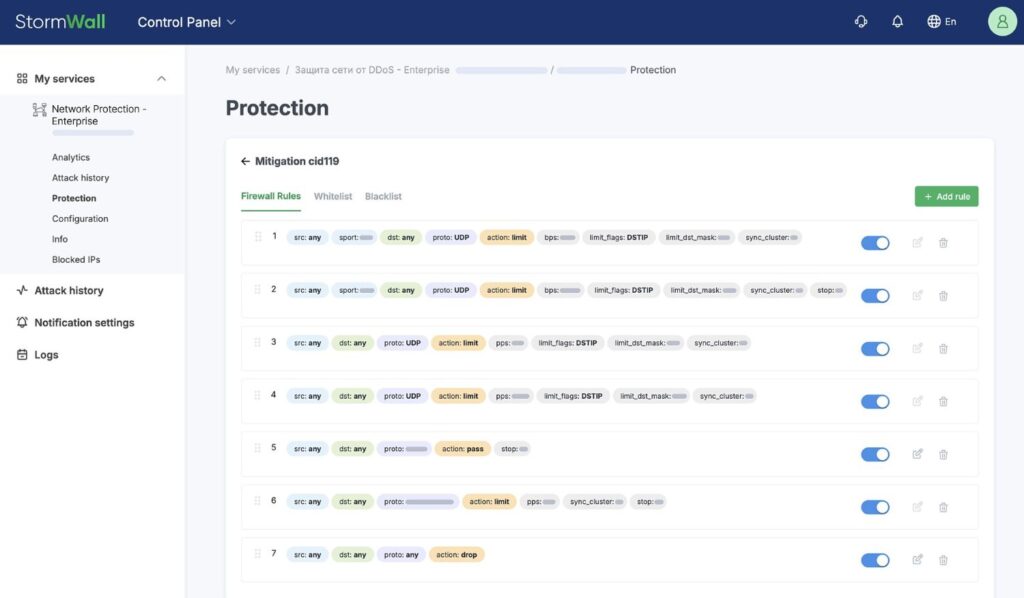
Task: Switch to the Whitelist tab
Action: pos(332,196)
